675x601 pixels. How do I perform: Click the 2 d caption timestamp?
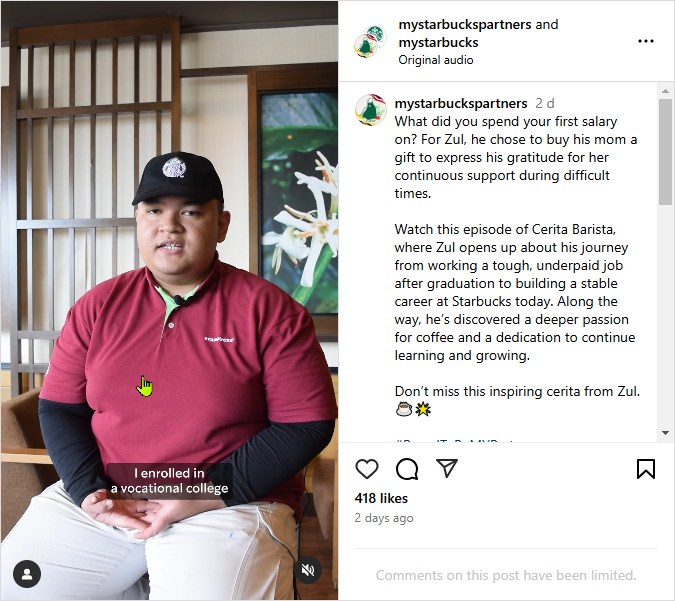tap(545, 104)
